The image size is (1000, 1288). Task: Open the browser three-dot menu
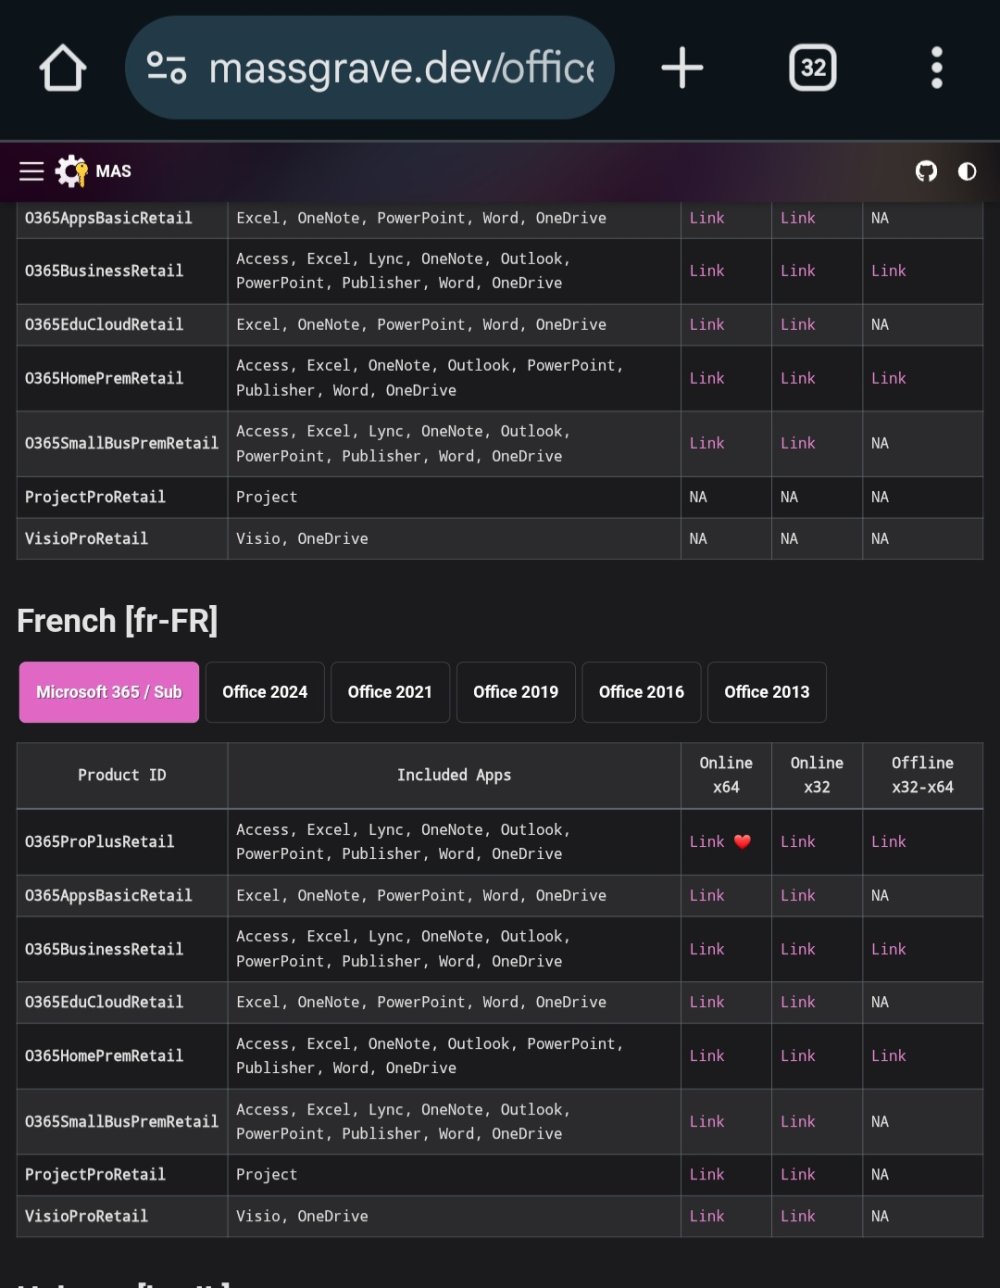tap(936, 68)
